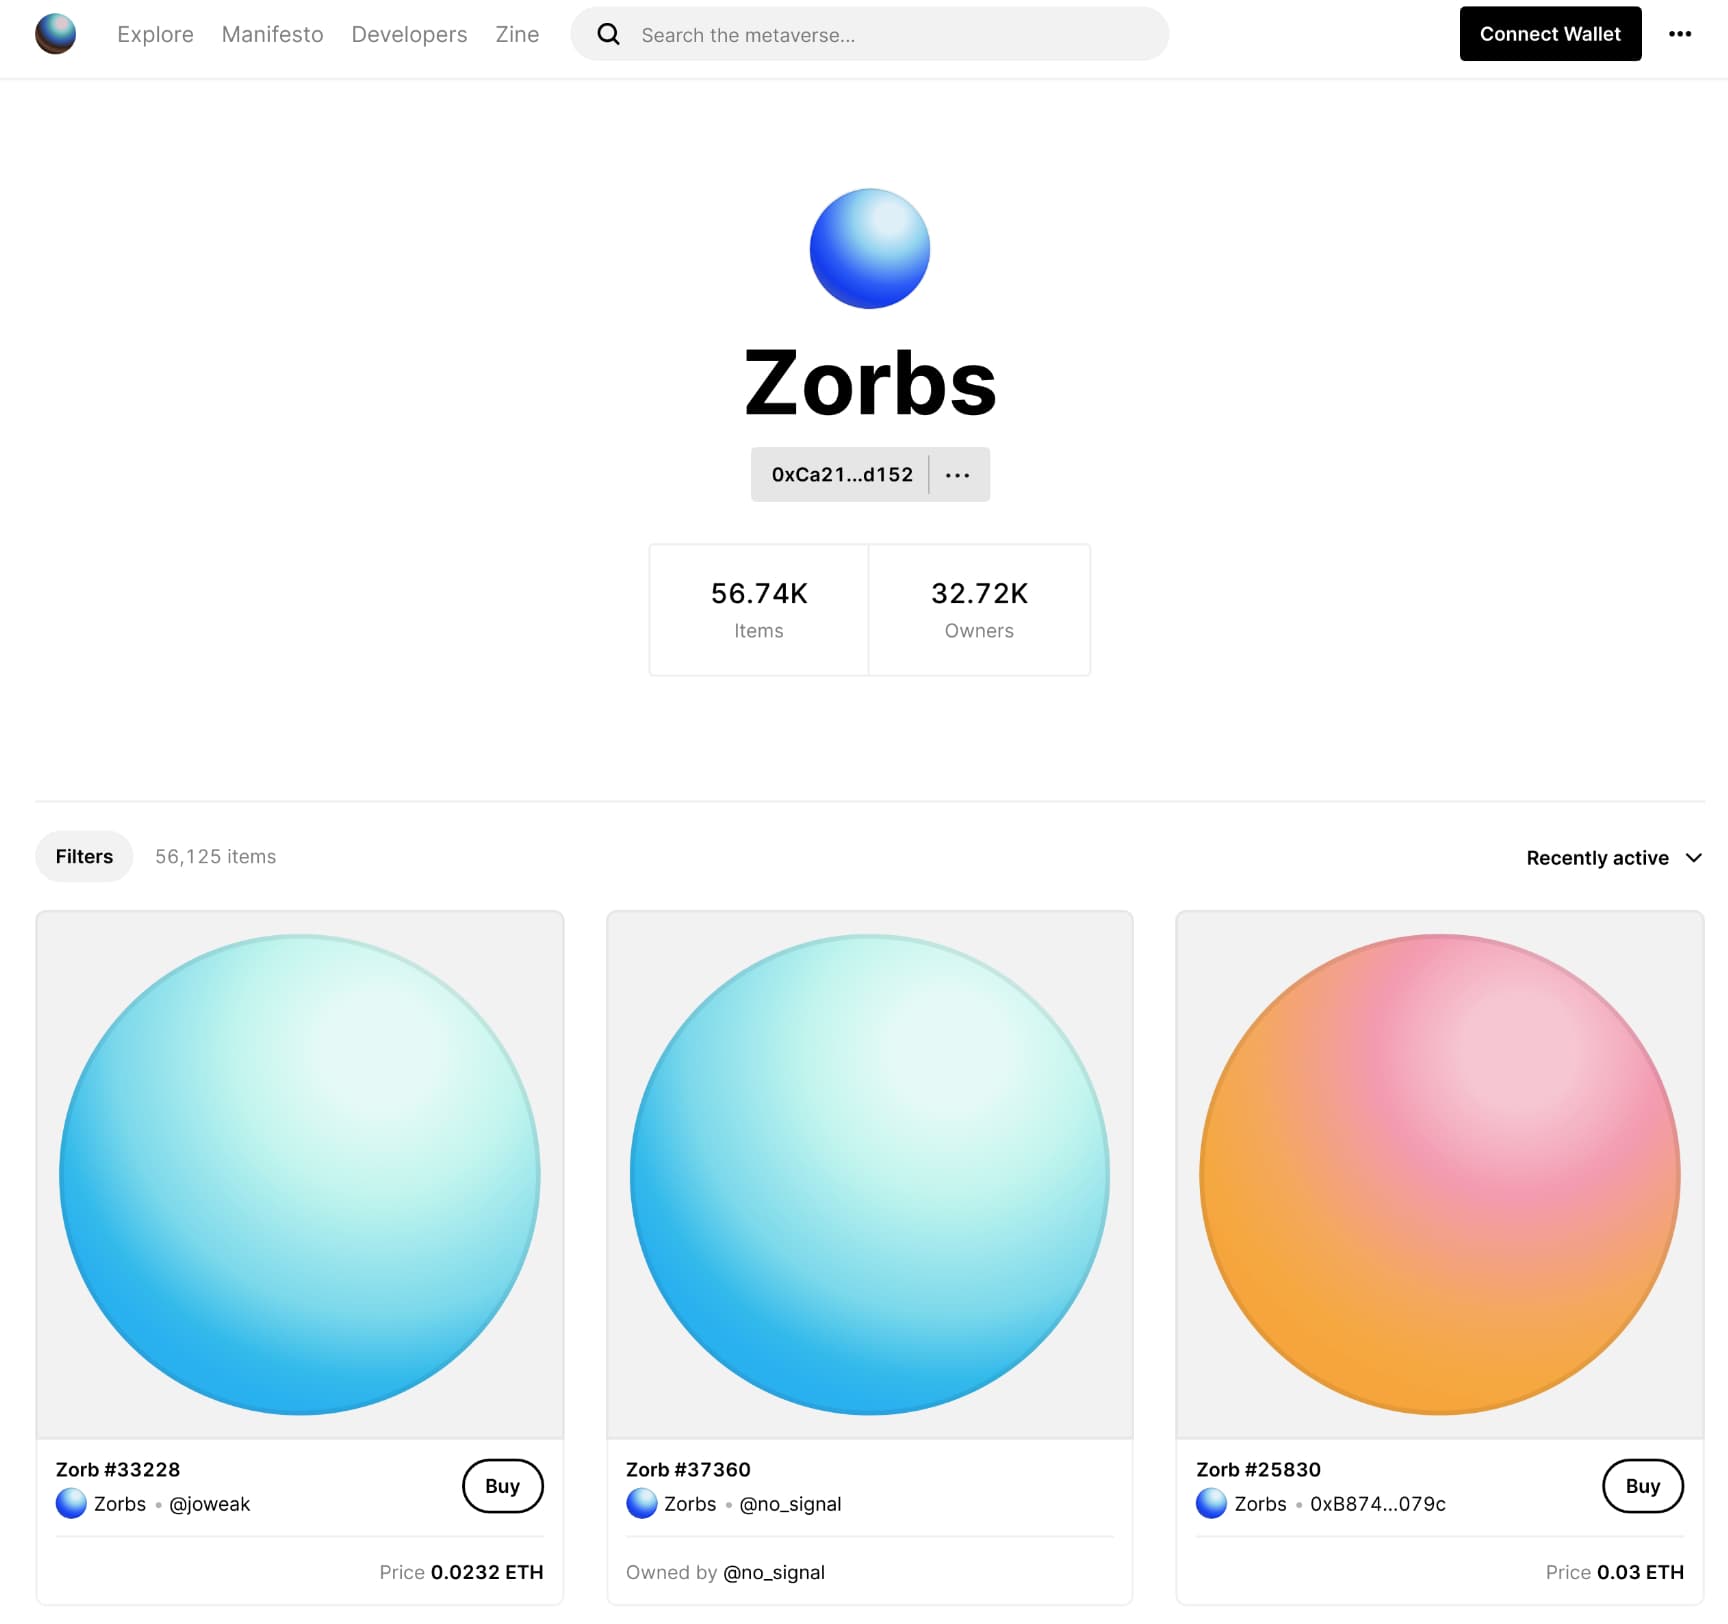Open the header three-dots menu
The width and height of the screenshot is (1728, 1624).
tap(1680, 34)
